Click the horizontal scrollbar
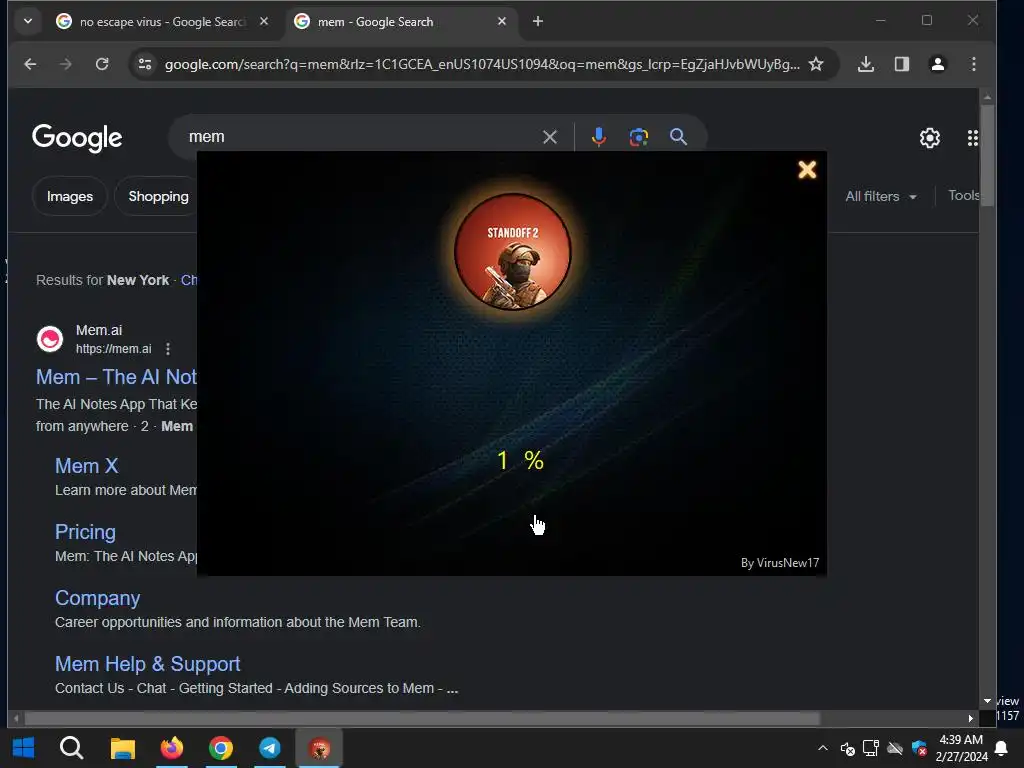 point(422,718)
